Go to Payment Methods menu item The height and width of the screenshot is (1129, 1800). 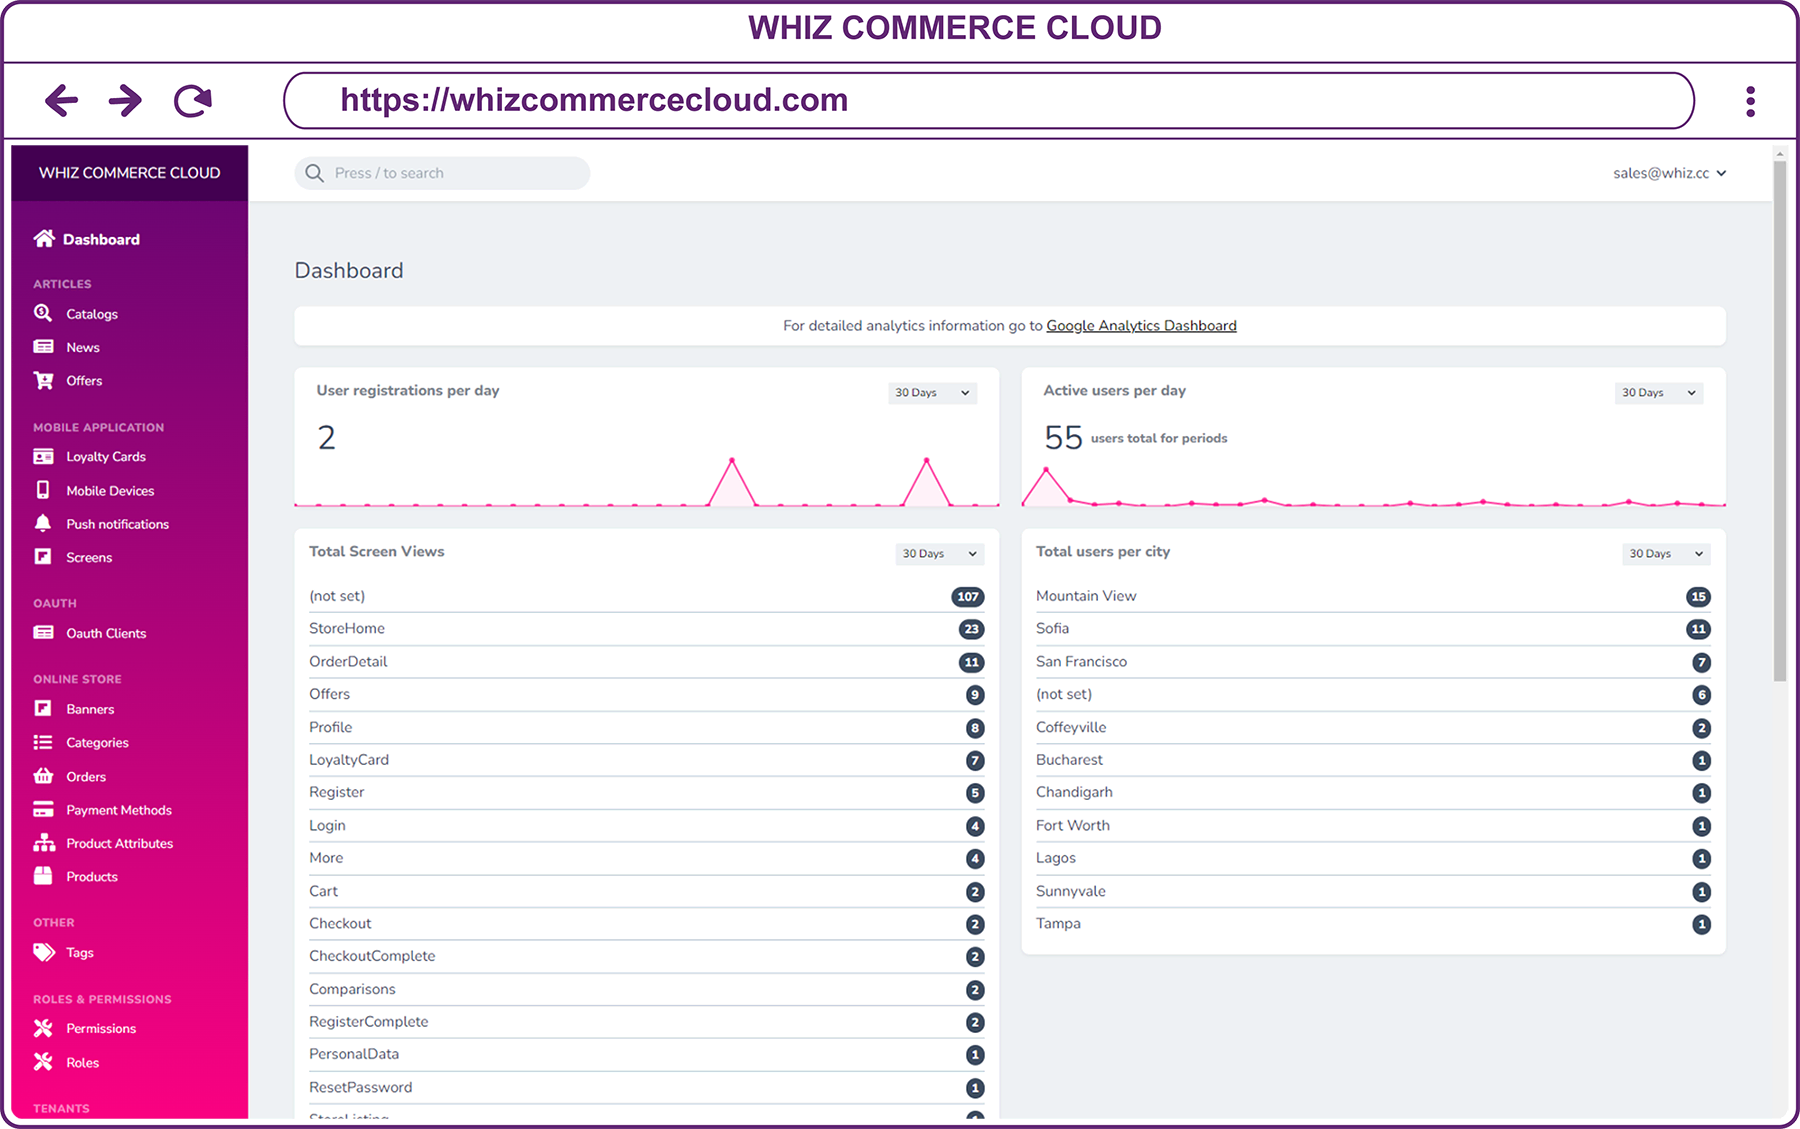coord(119,810)
